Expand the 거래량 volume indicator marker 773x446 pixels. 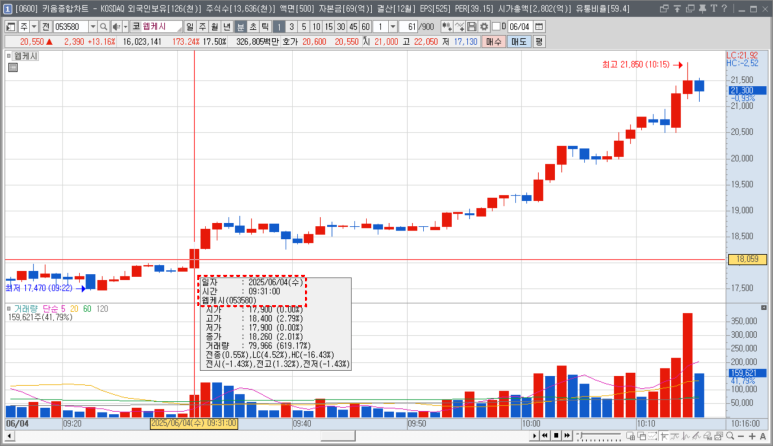click(x=8, y=309)
